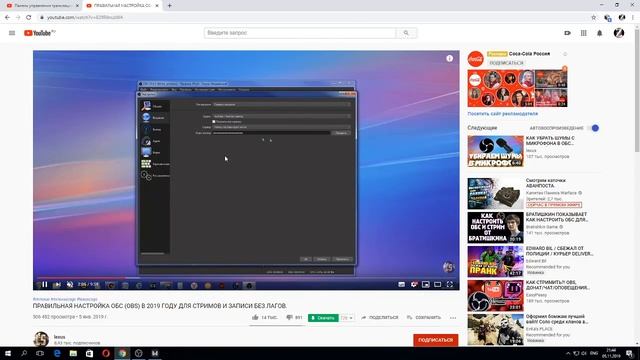Screen dimensions: 640x360
Task: Enable theater mode in player
Action: [x=438, y=284]
